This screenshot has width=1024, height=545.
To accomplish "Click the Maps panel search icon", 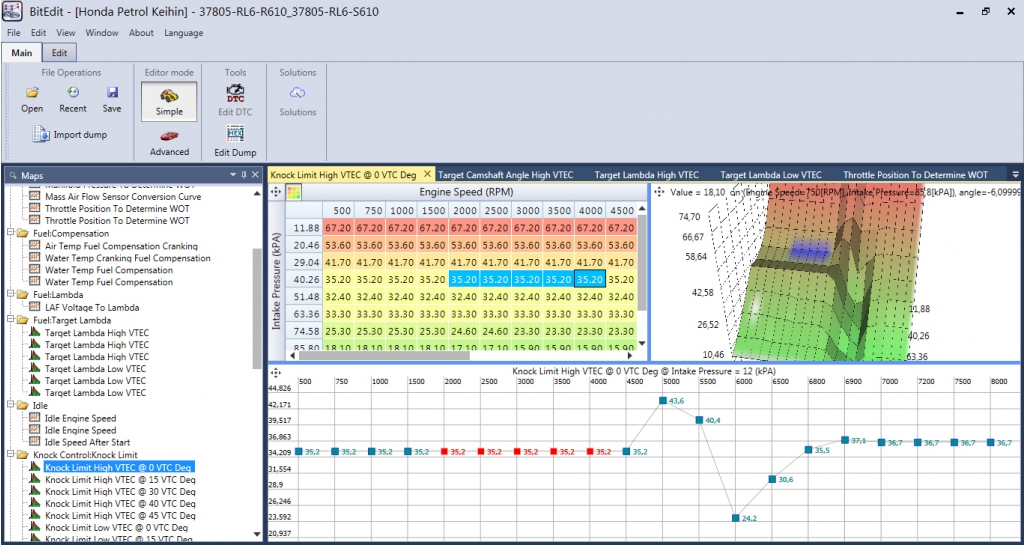I will click(x=14, y=176).
